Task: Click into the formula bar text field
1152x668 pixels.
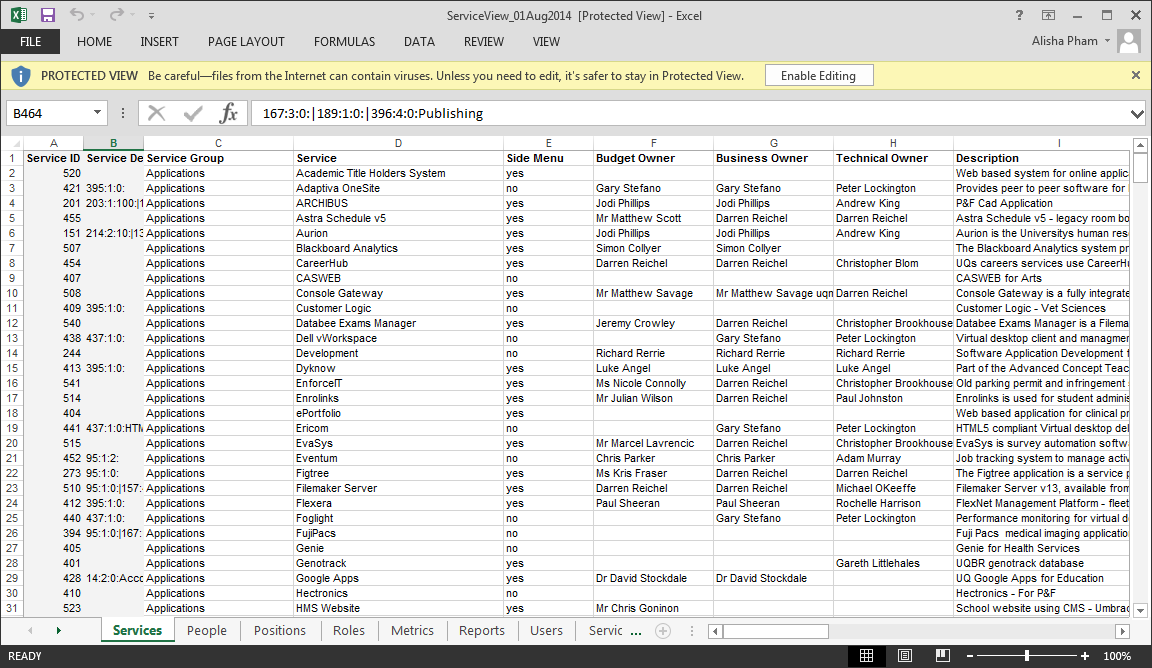Action: coord(689,113)
